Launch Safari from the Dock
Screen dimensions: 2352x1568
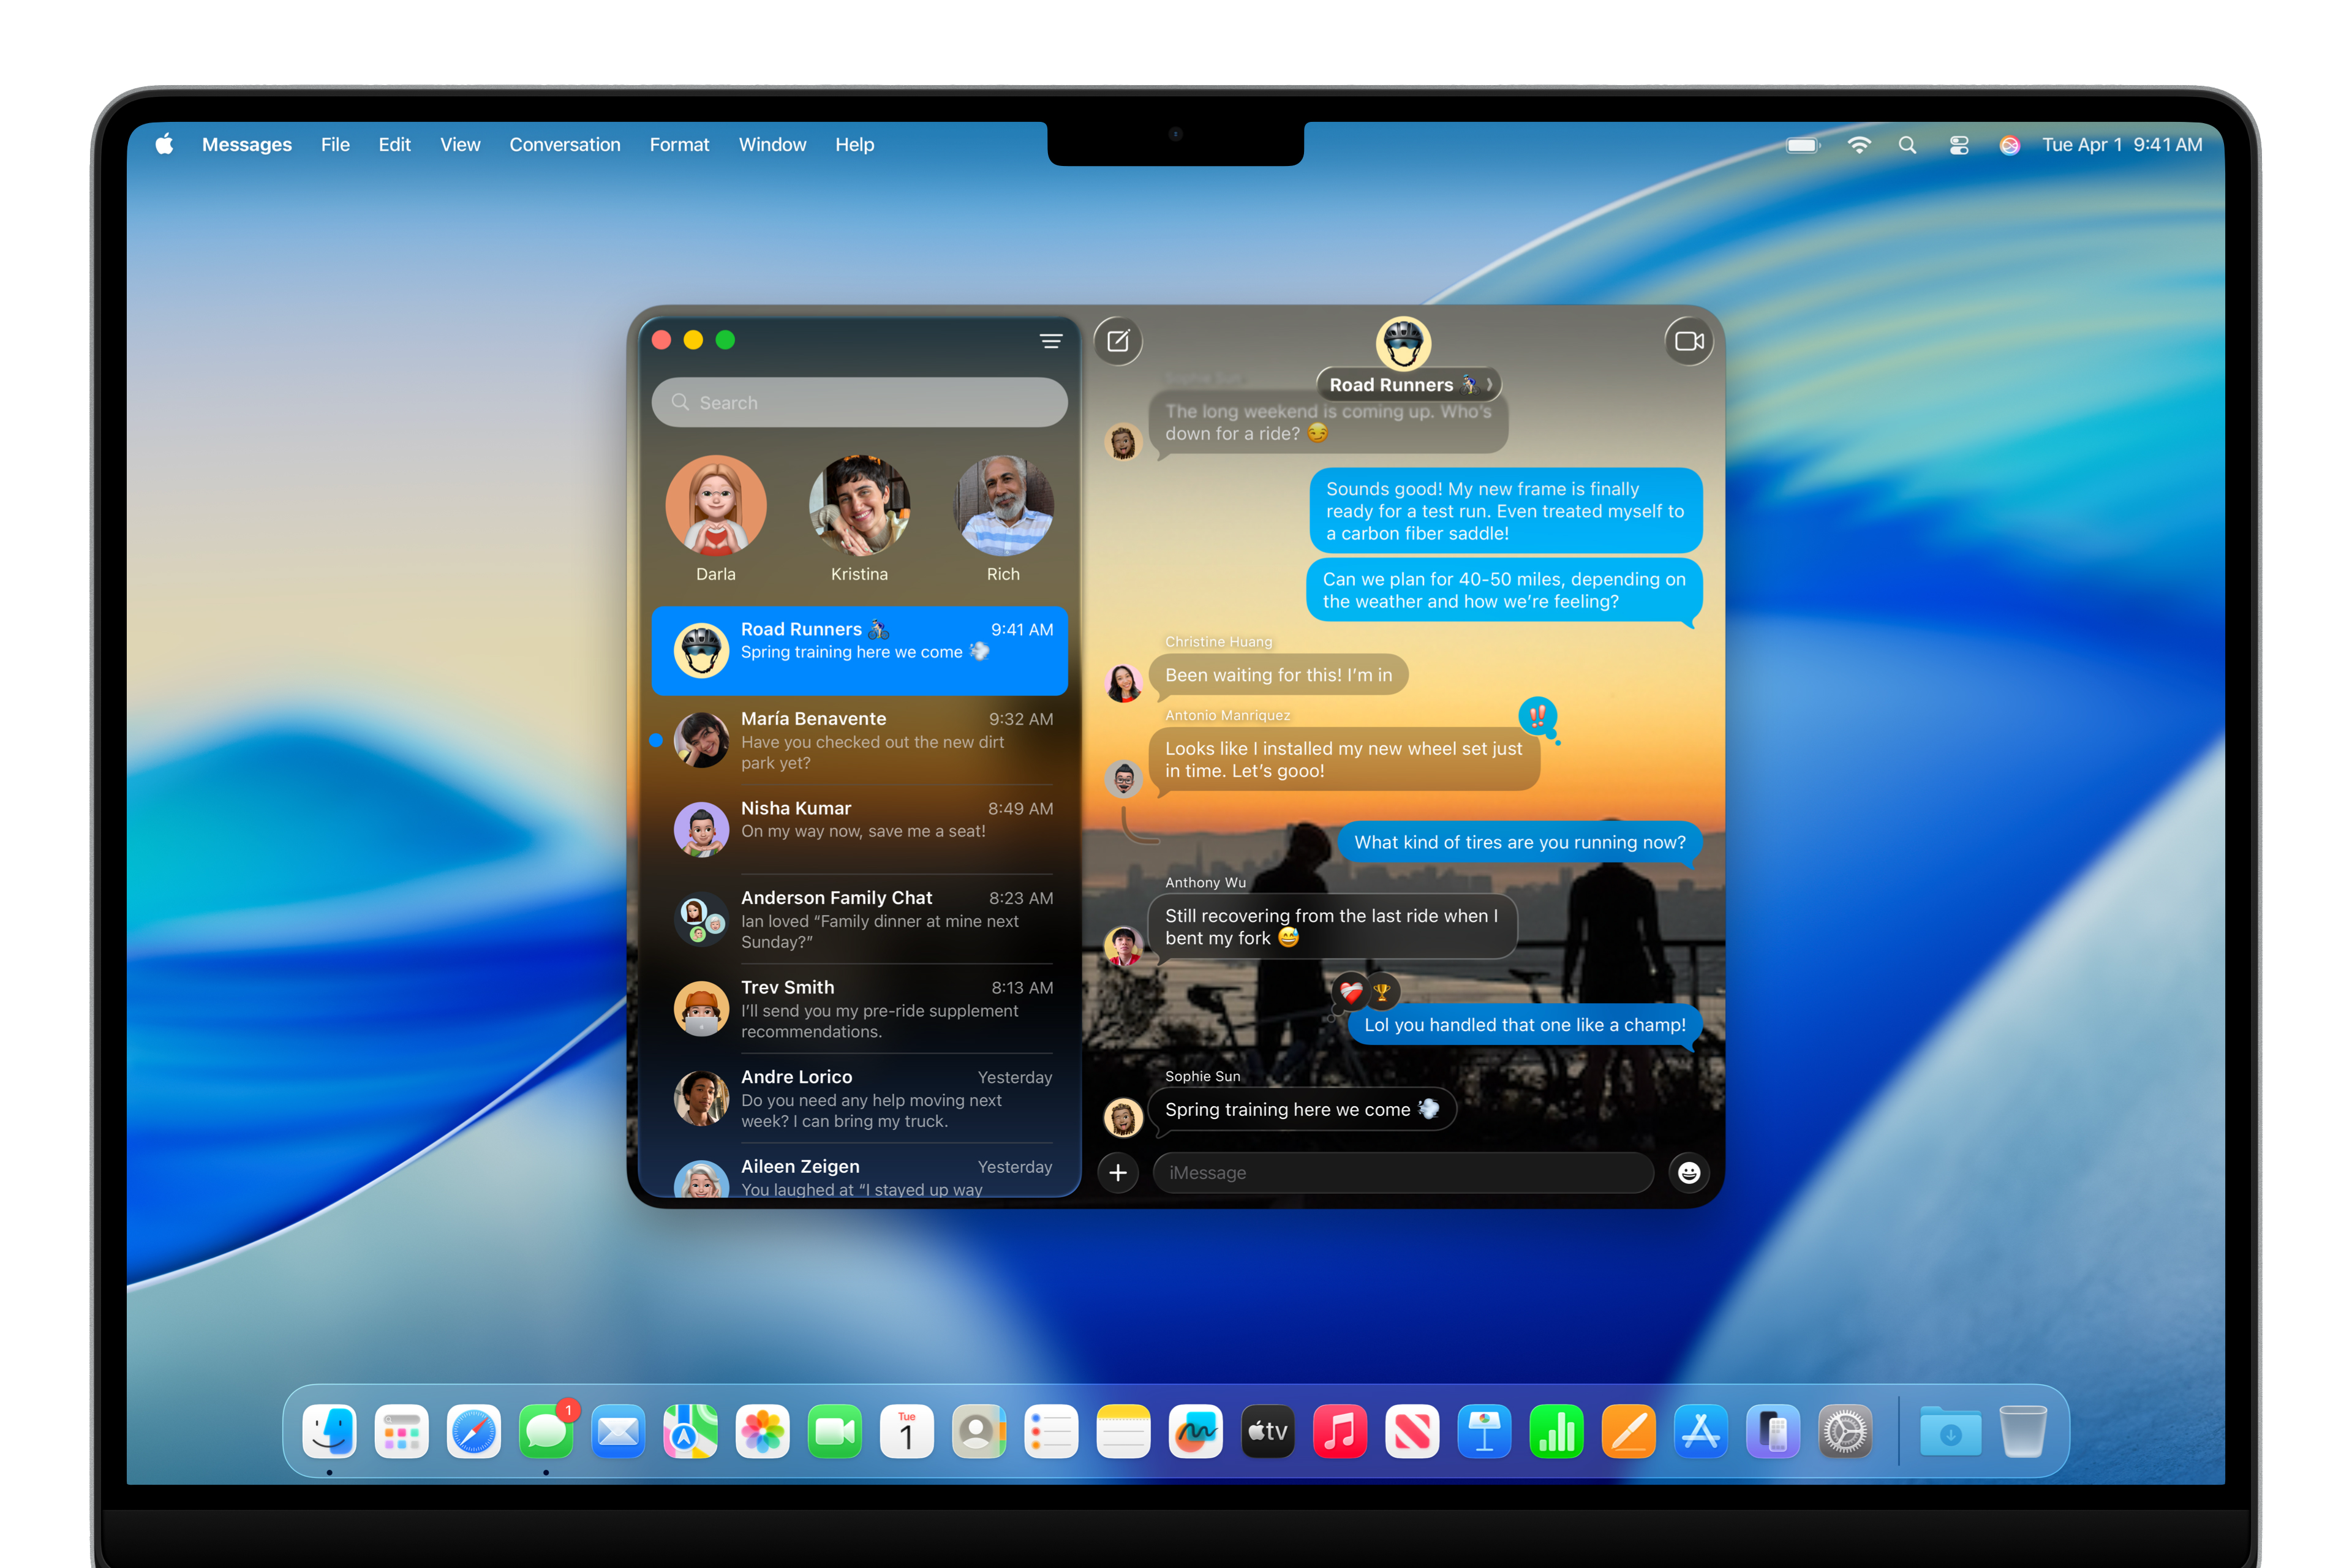click(473, 1431)
